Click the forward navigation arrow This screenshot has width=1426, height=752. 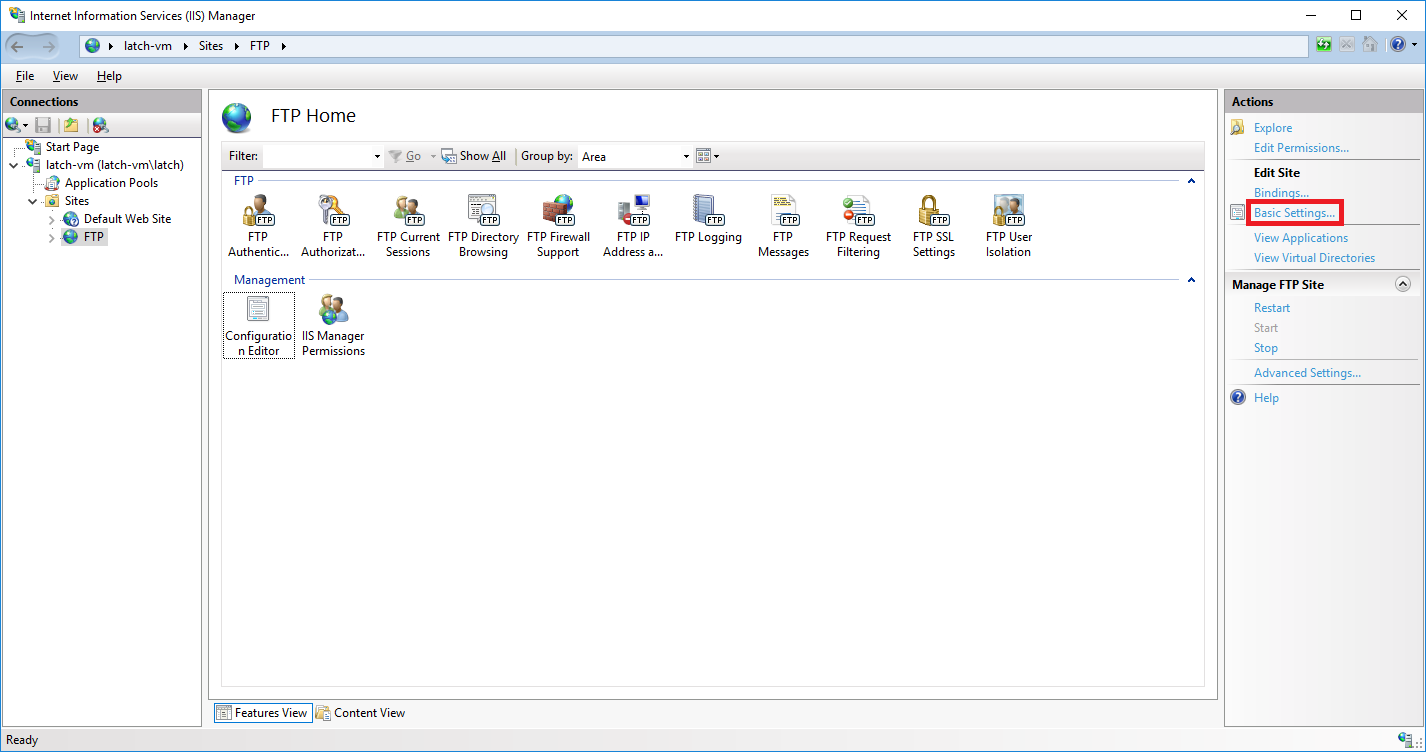(49, 46)
